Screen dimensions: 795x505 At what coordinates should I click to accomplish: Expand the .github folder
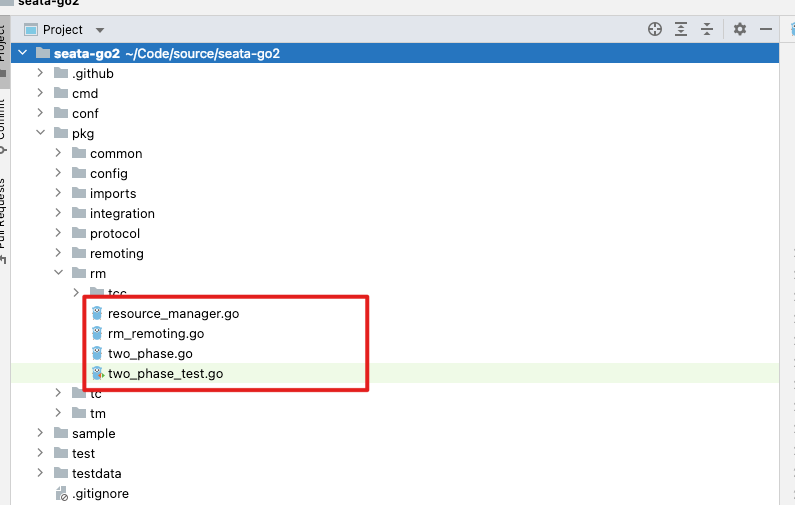point(40,73)
